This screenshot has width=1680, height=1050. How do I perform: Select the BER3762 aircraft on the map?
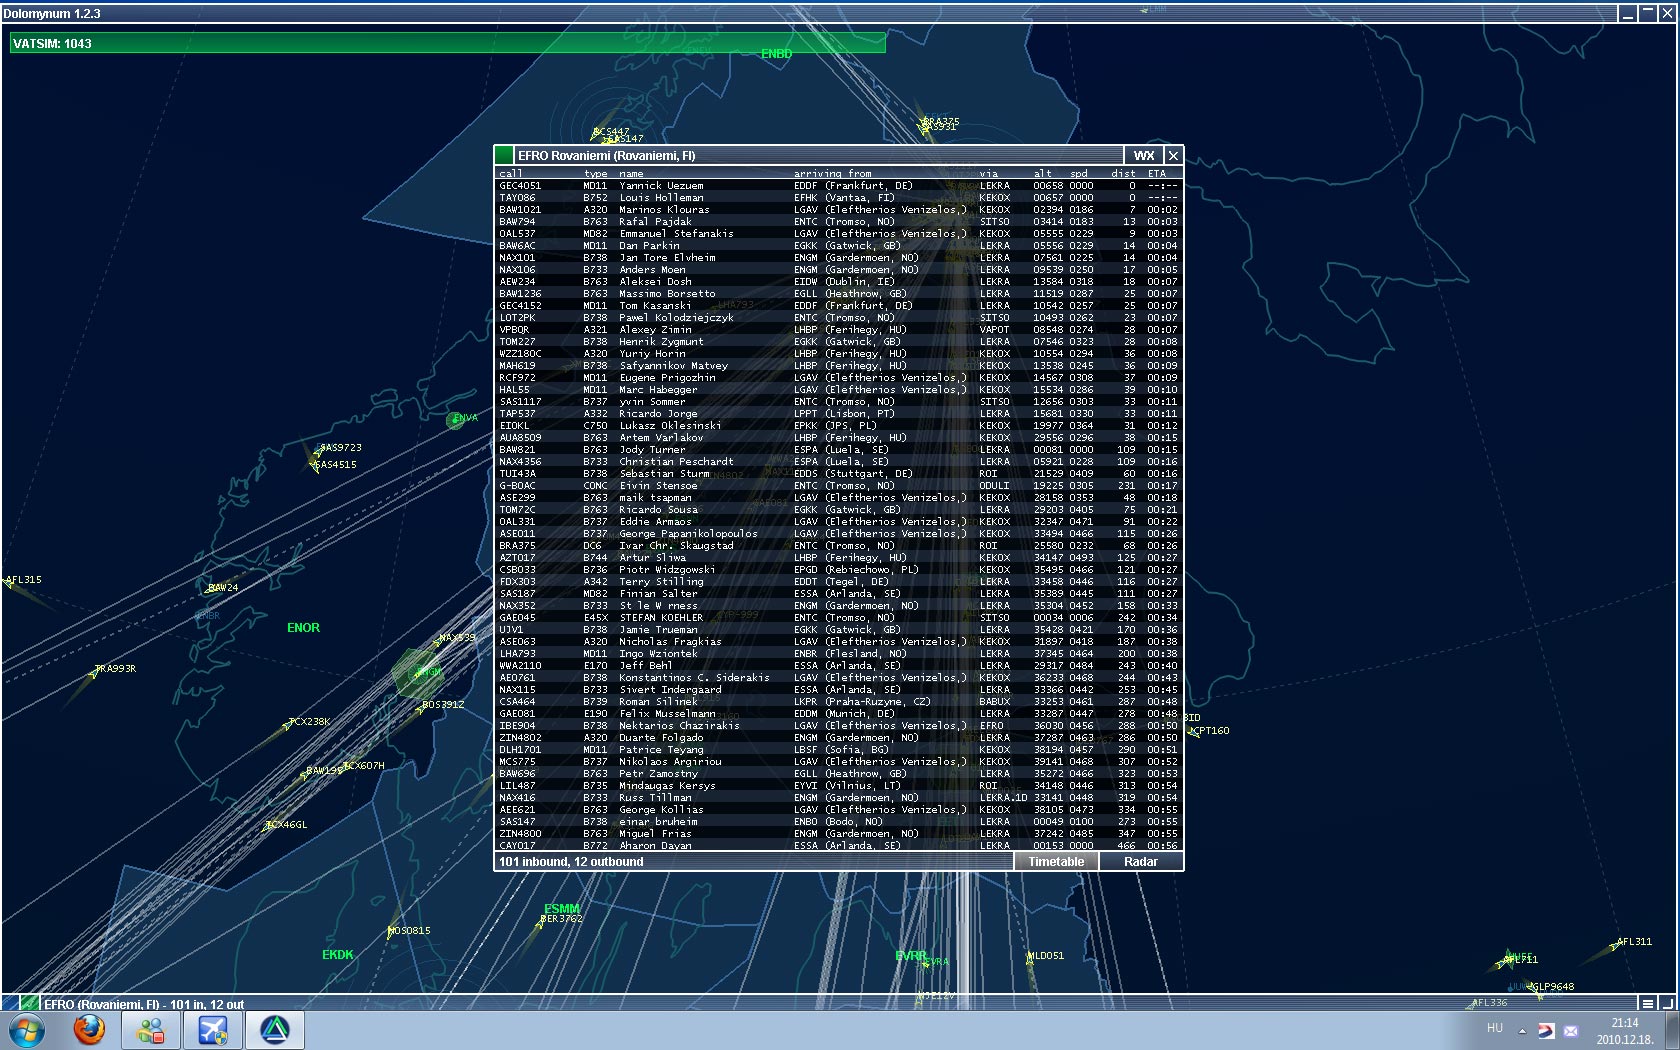coord(561,919)
